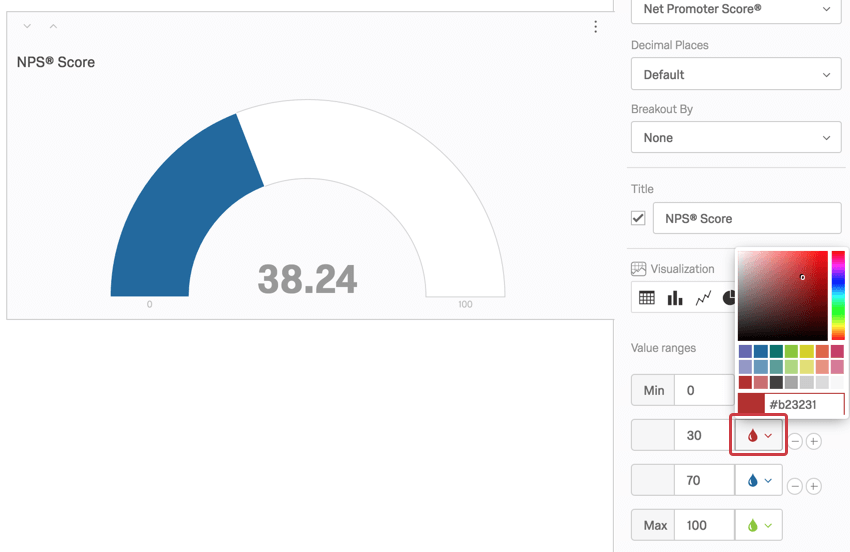The image size is (850, 552).
Task: Select the line chart visualization icon
Action: click(703, 298)
